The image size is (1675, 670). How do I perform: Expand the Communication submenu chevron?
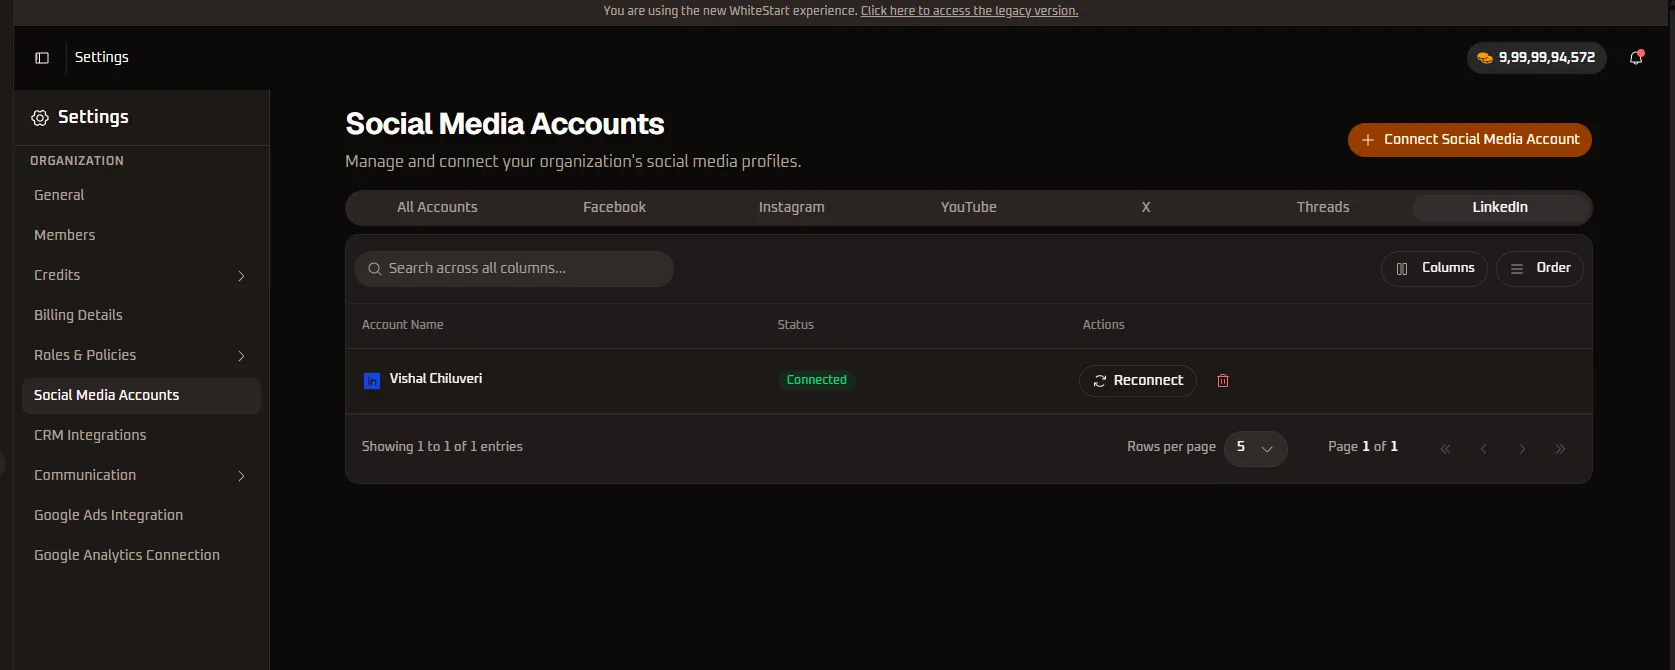click(241, 476)
